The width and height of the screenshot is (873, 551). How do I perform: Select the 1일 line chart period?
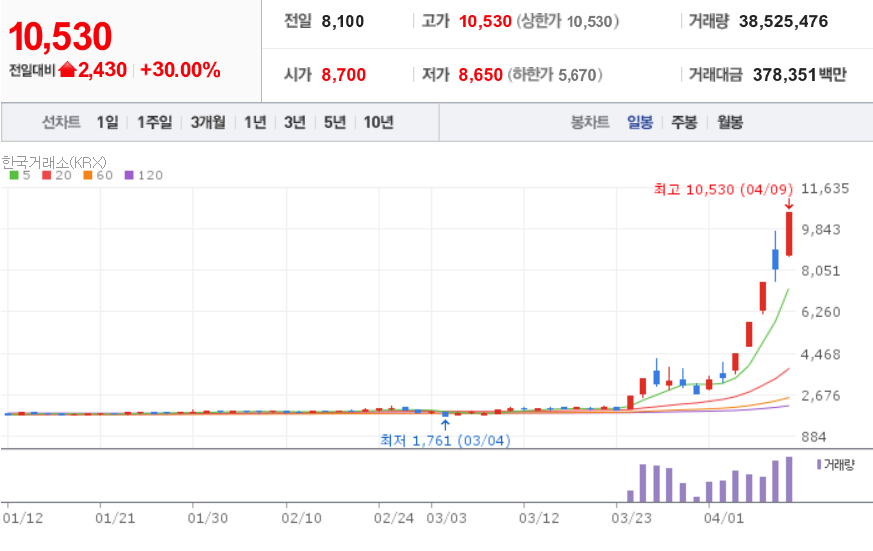(107, 122)
